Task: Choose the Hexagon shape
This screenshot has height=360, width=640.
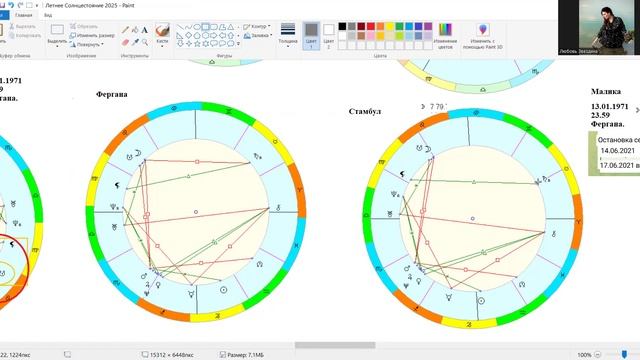Action: 205,36
